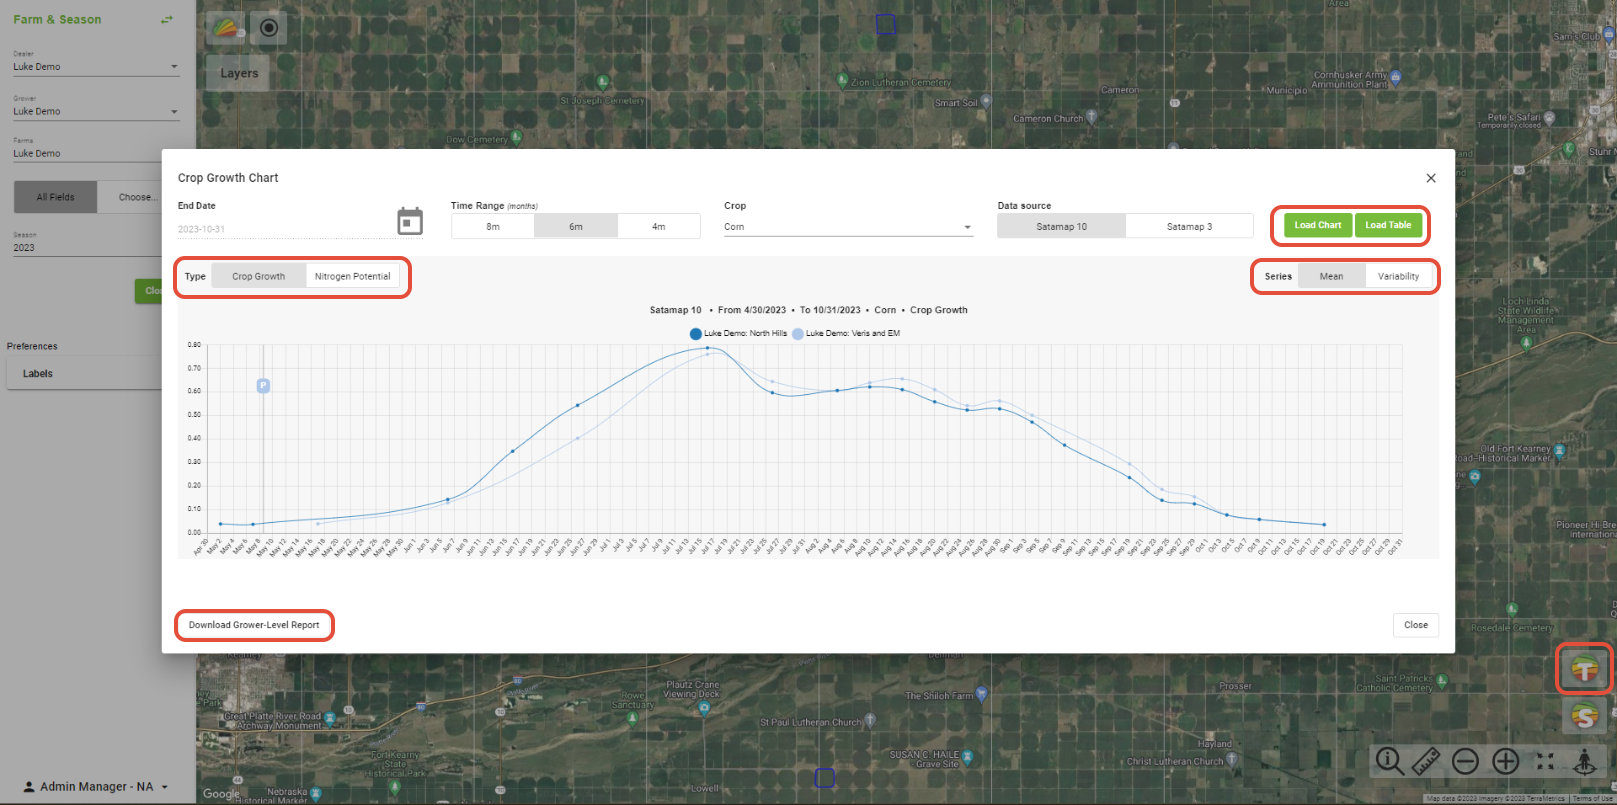Open the Labels preference item
Image resolution: width=1617 pixels, height=805 pixels.
click(85, 374)
